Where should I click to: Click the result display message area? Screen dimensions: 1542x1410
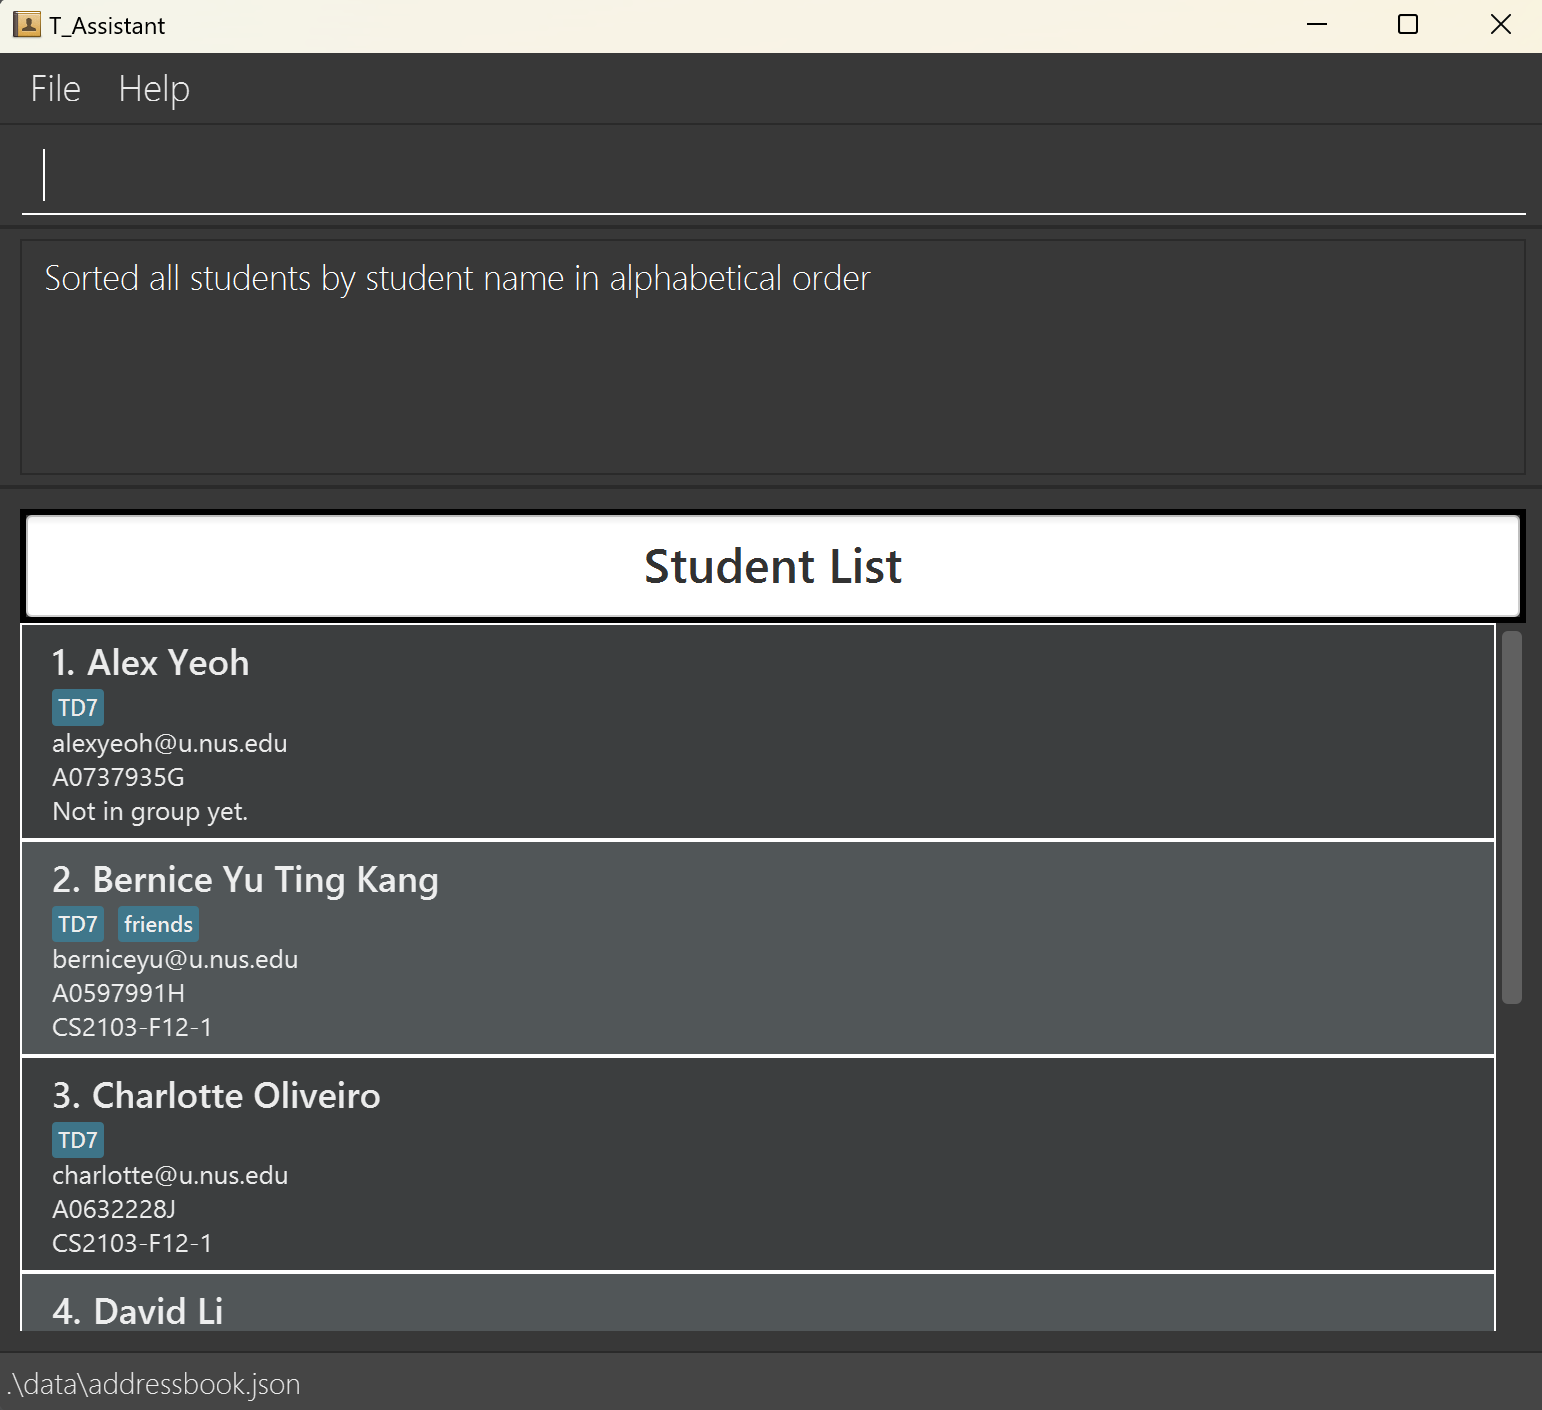point(772,356)
